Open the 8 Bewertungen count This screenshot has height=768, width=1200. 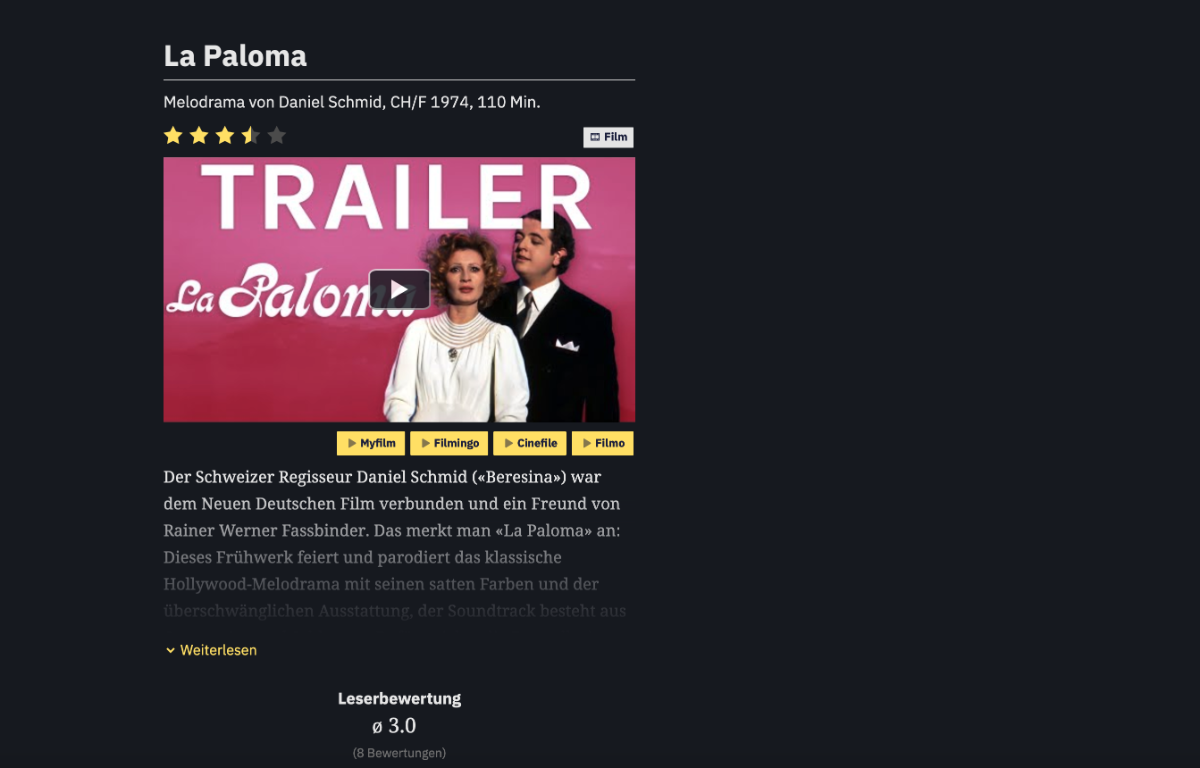[399, 753]
